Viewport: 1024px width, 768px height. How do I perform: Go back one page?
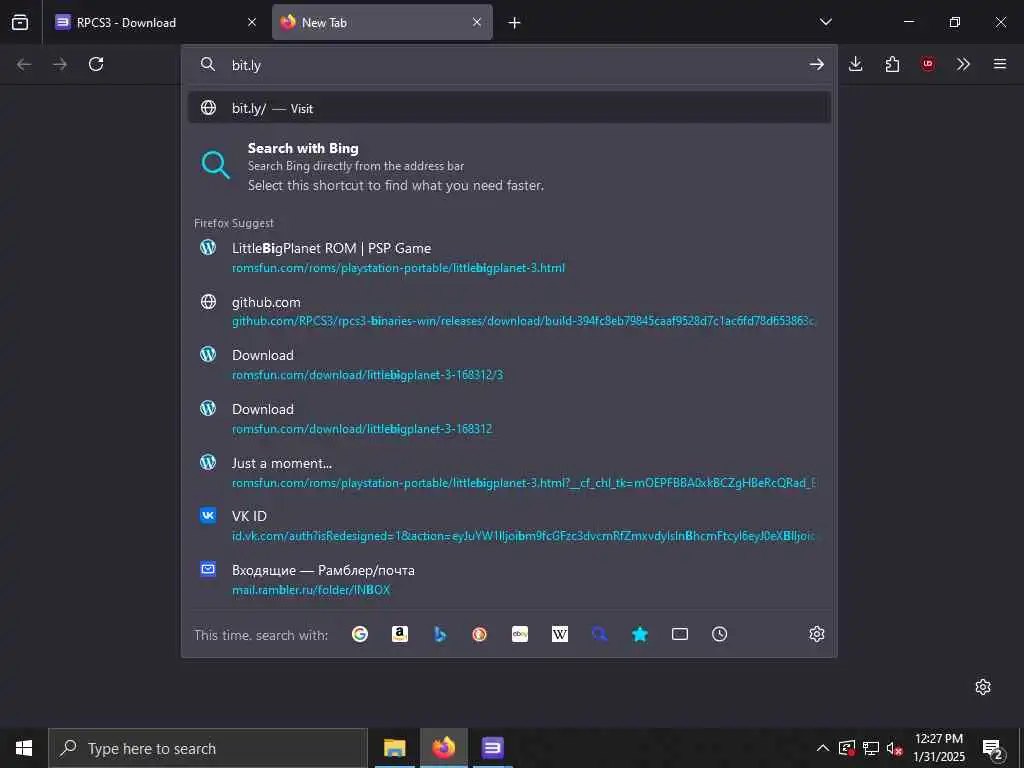click(24, 64)
